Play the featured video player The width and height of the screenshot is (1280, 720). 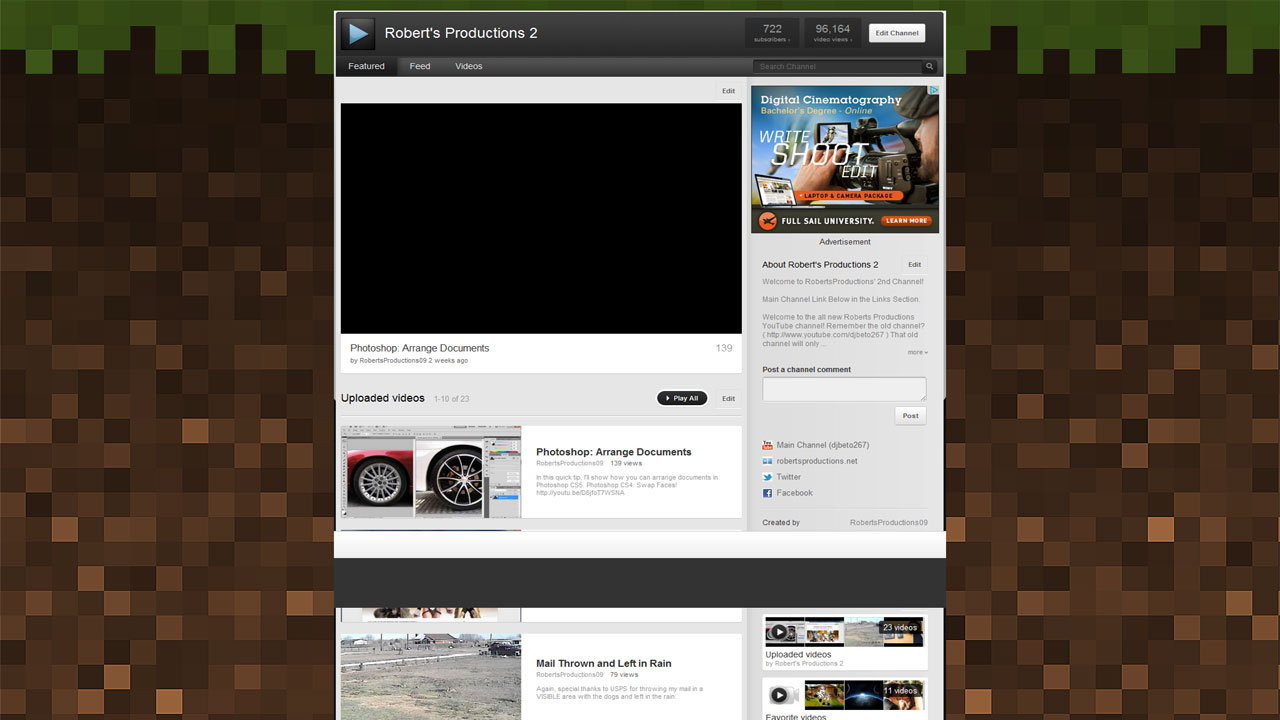tap(541, 218)
